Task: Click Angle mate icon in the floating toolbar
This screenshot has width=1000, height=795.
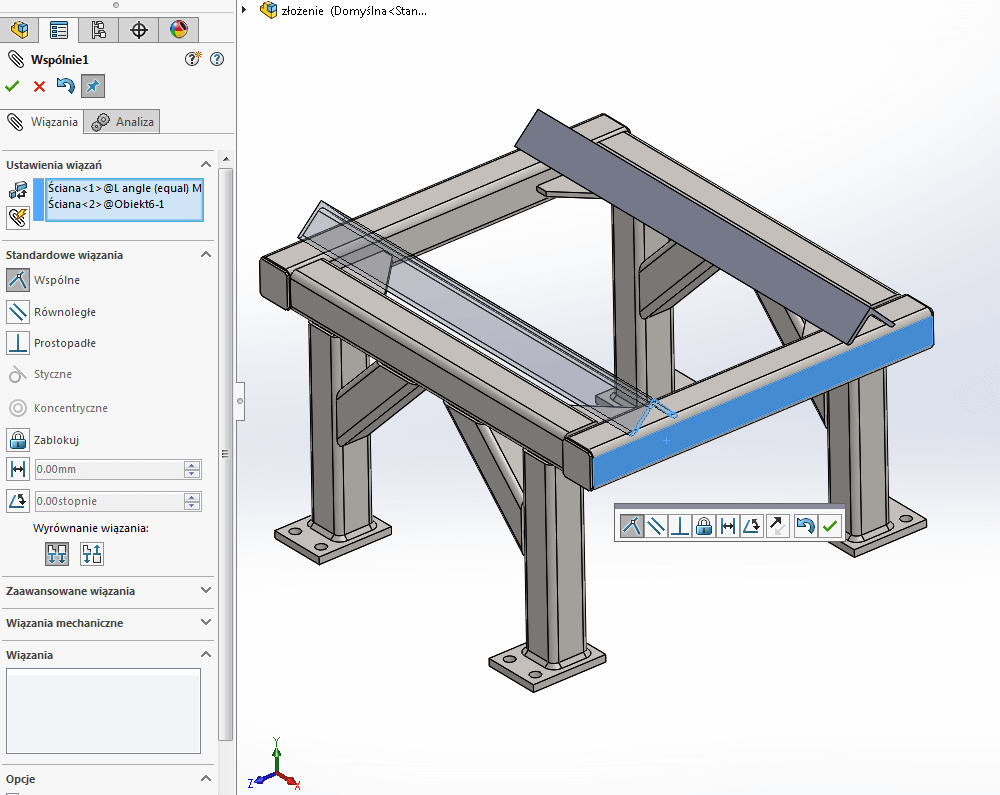Action: [x=753, y=526]
